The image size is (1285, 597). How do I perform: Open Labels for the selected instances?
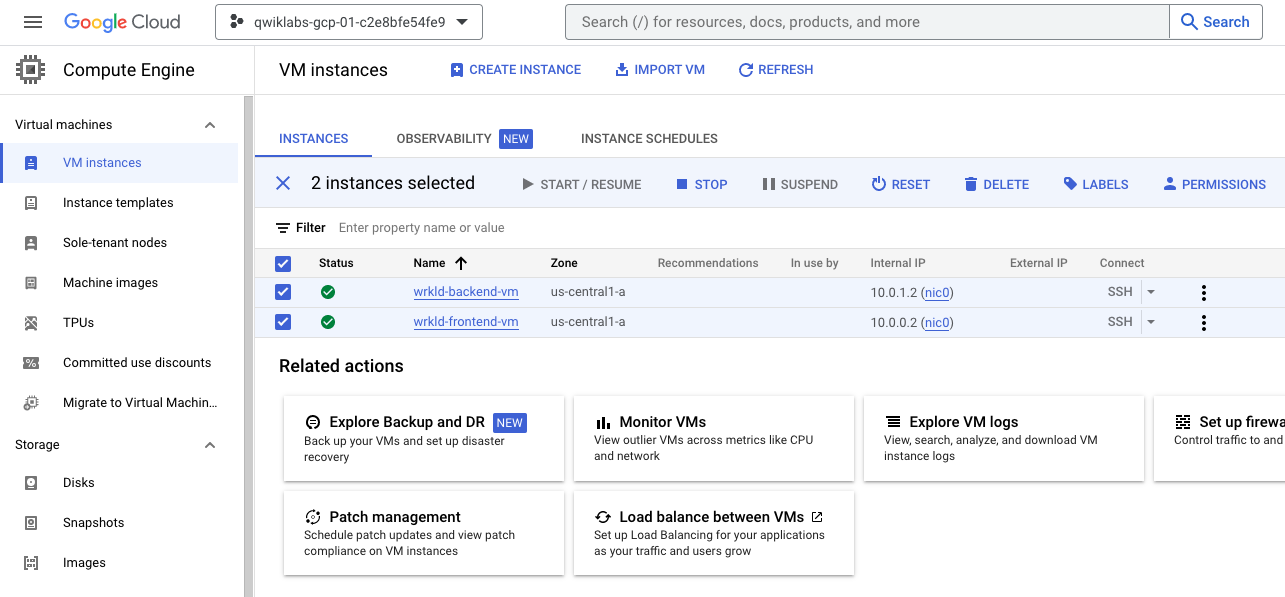(1095, 184)
